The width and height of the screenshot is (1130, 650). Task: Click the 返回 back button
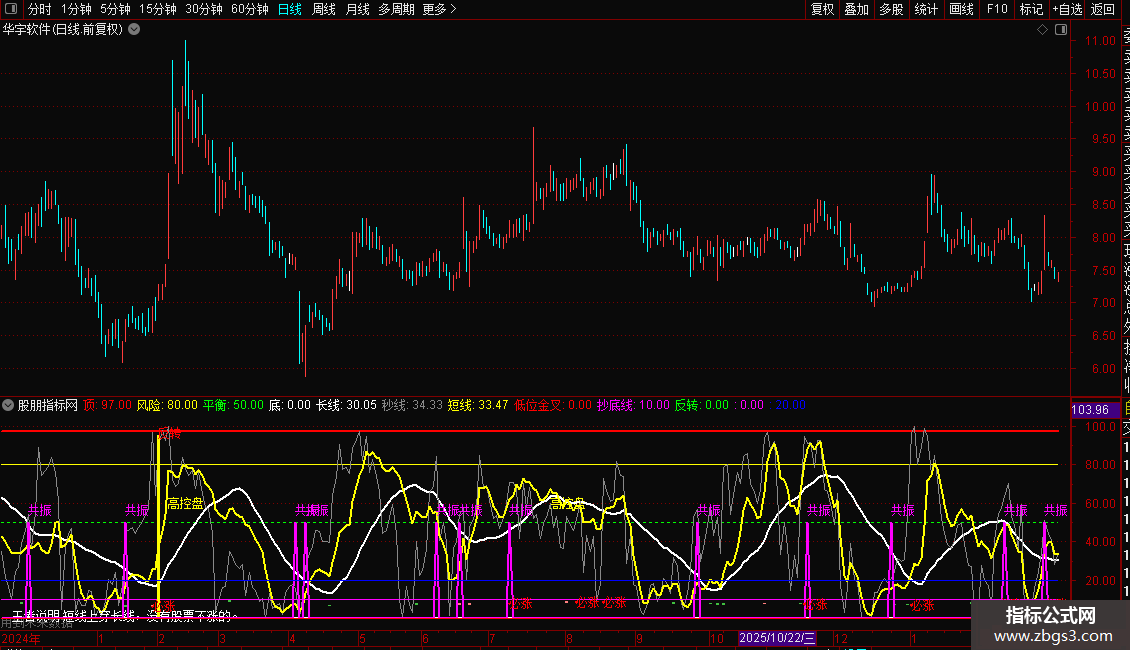point(1103,9)
